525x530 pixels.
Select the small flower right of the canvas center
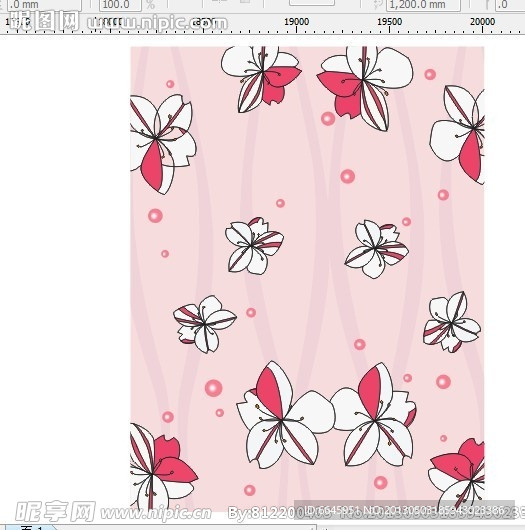click(x=377, y=249)
